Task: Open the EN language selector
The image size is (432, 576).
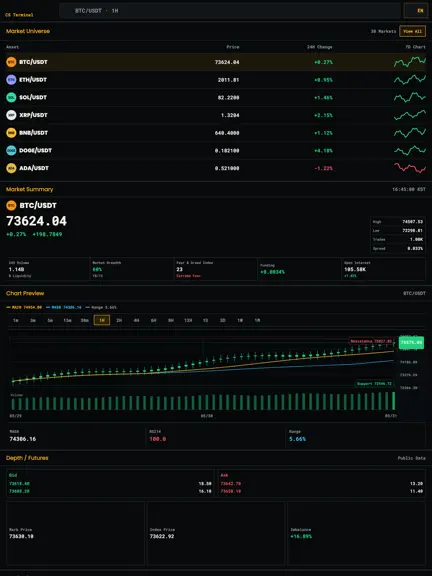Action: [x=416, y=11]
